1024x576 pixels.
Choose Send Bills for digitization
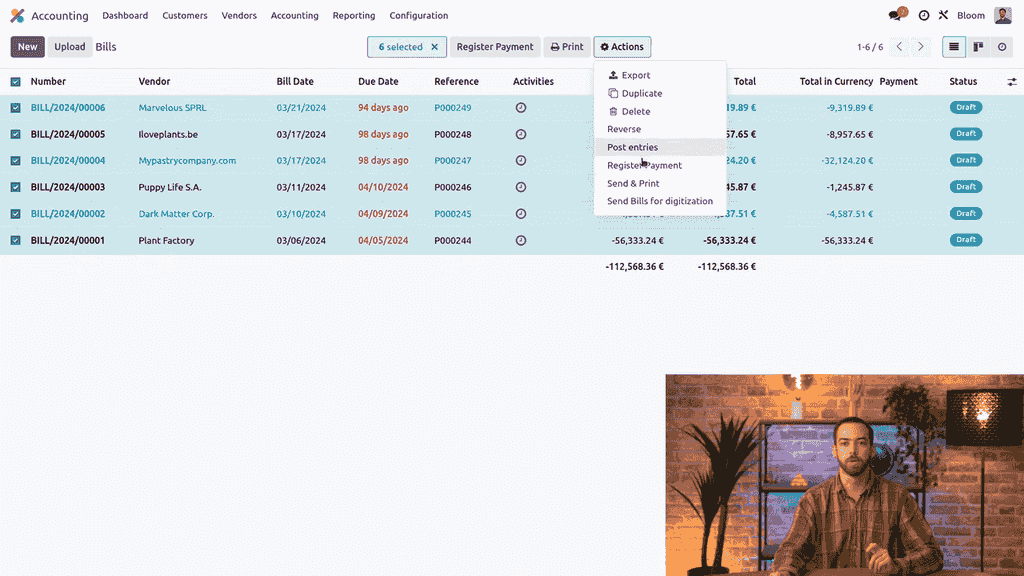point(659,201)
